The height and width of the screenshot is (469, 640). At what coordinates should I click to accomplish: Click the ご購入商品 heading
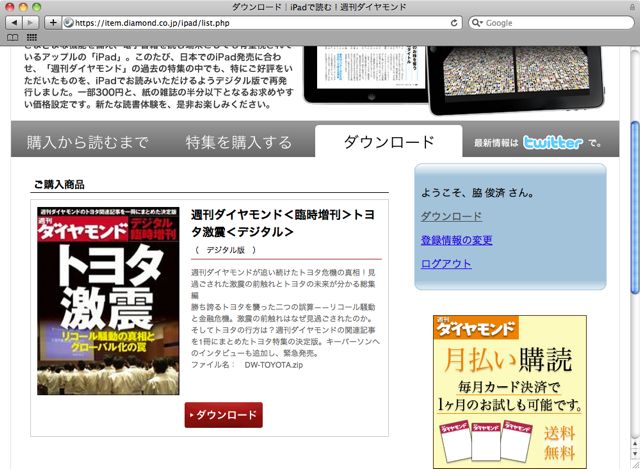coord(59,184)
